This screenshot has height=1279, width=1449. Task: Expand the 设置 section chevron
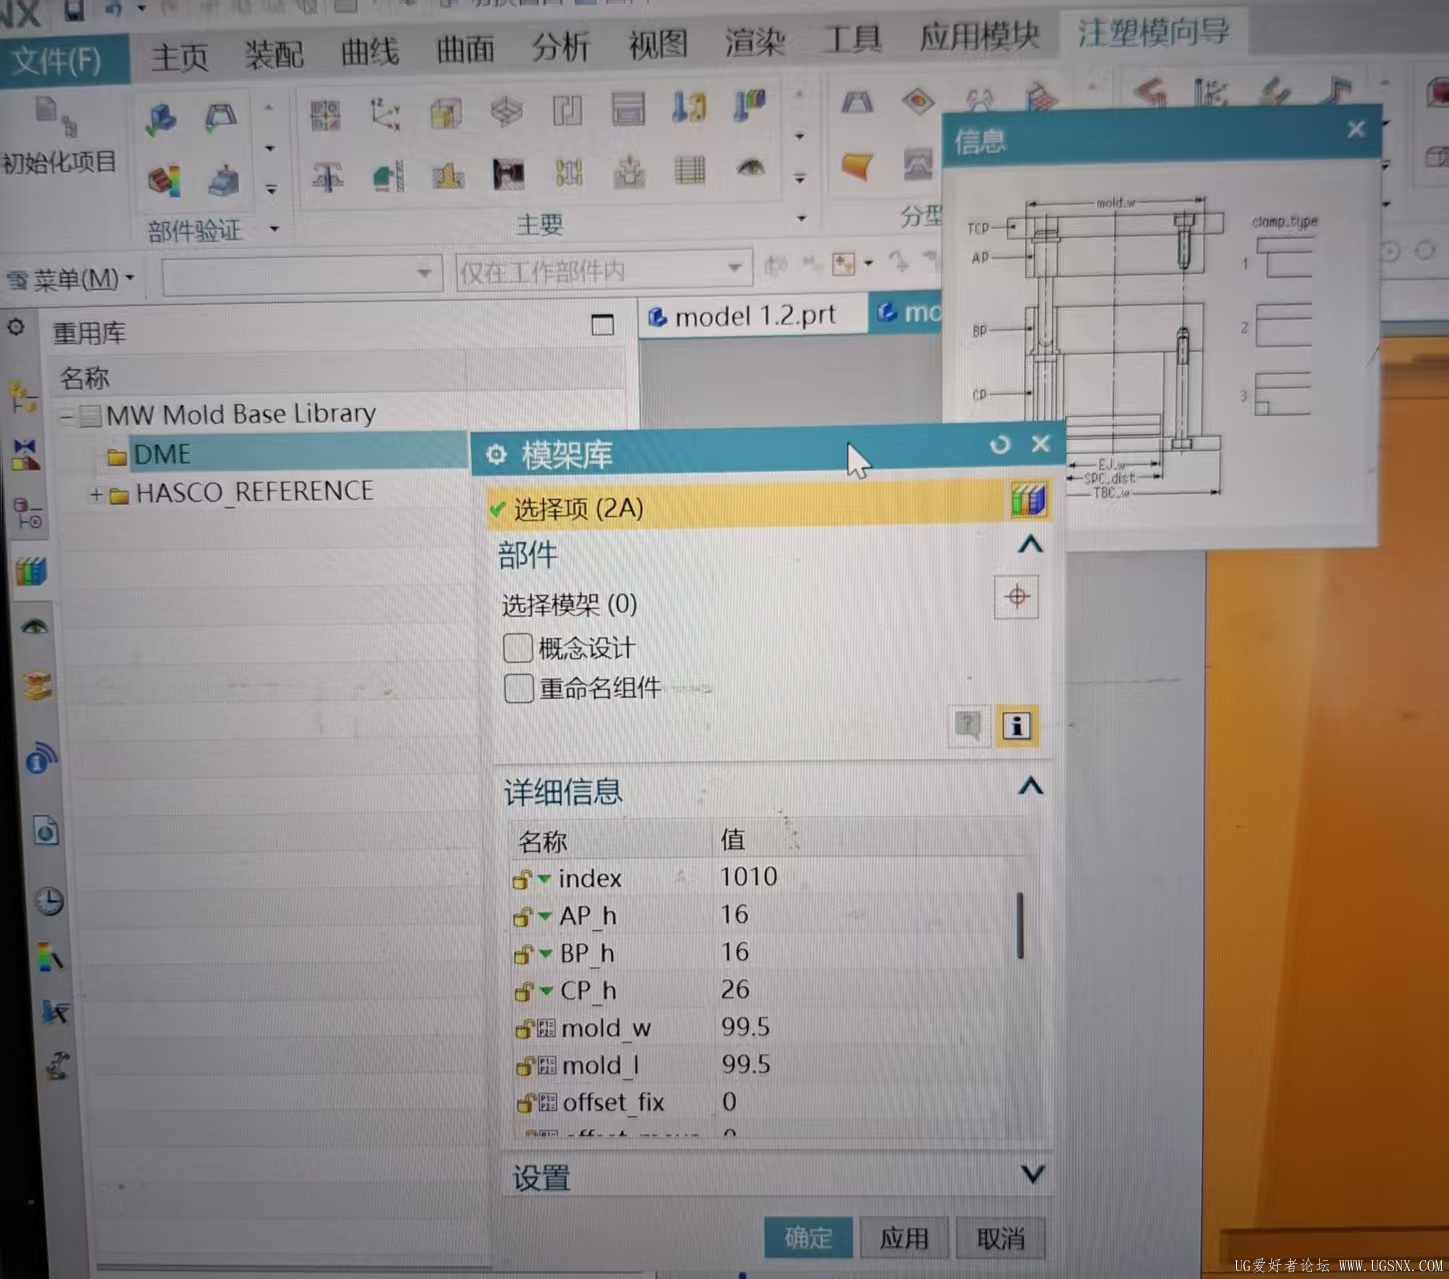tap(1033, 1174)
